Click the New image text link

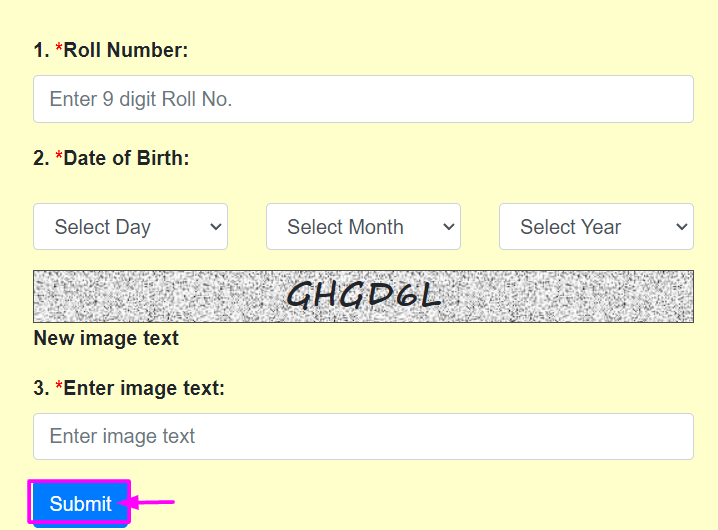click(x=106, y=338)
